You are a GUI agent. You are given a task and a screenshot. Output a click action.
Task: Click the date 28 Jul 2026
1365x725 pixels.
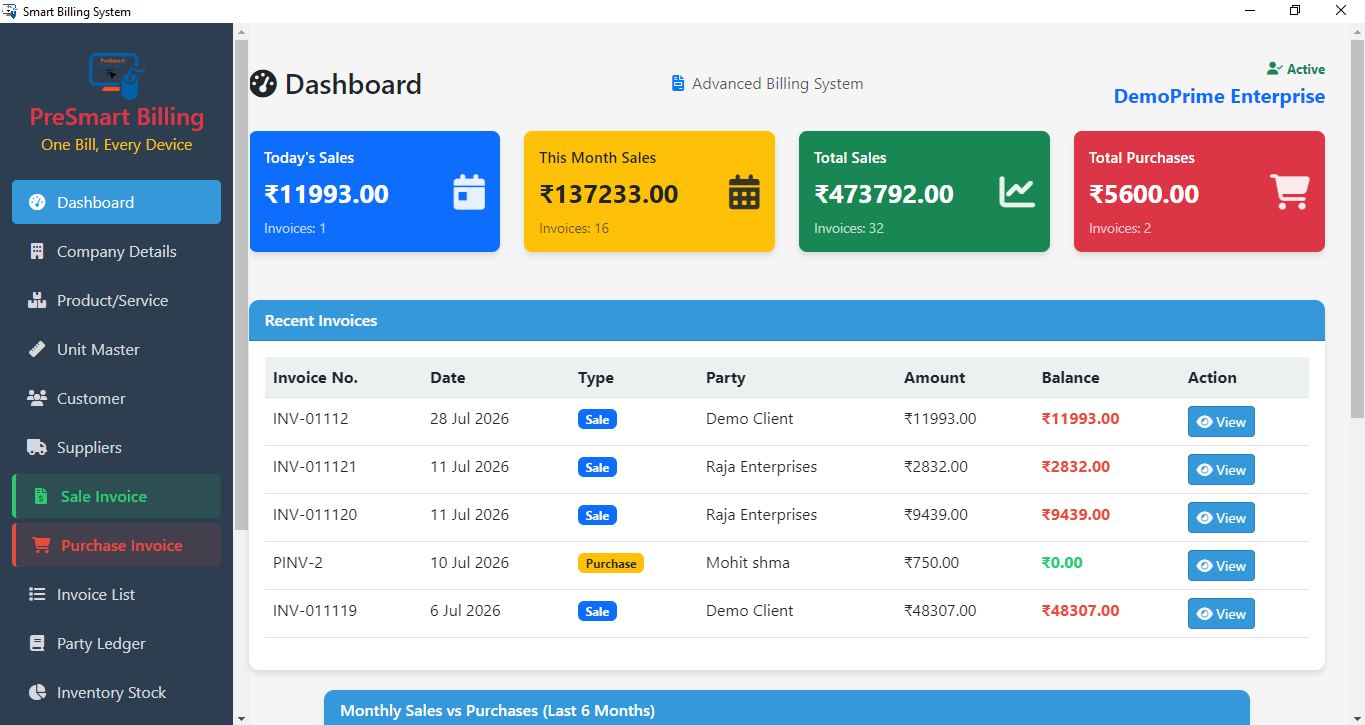pos(469,418)
